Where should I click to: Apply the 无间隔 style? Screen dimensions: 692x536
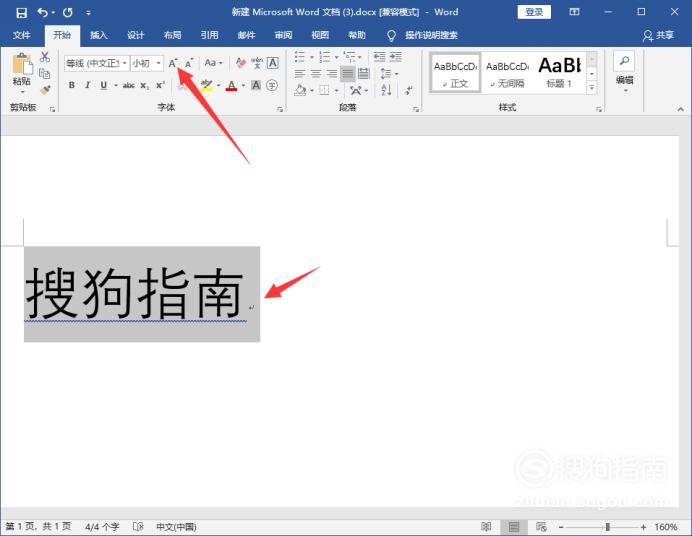pos(507,73)
